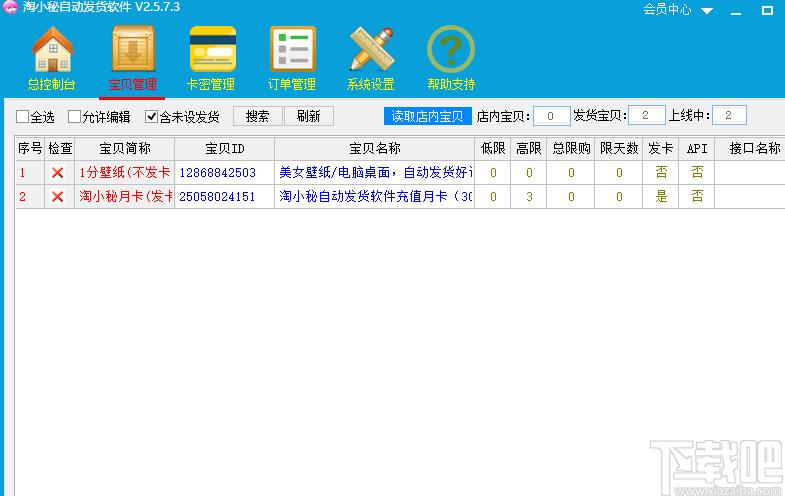The height and width of the screenshot is (496, 785).
Task: Click API value 否 in row 2
Action: pos(697,197)
